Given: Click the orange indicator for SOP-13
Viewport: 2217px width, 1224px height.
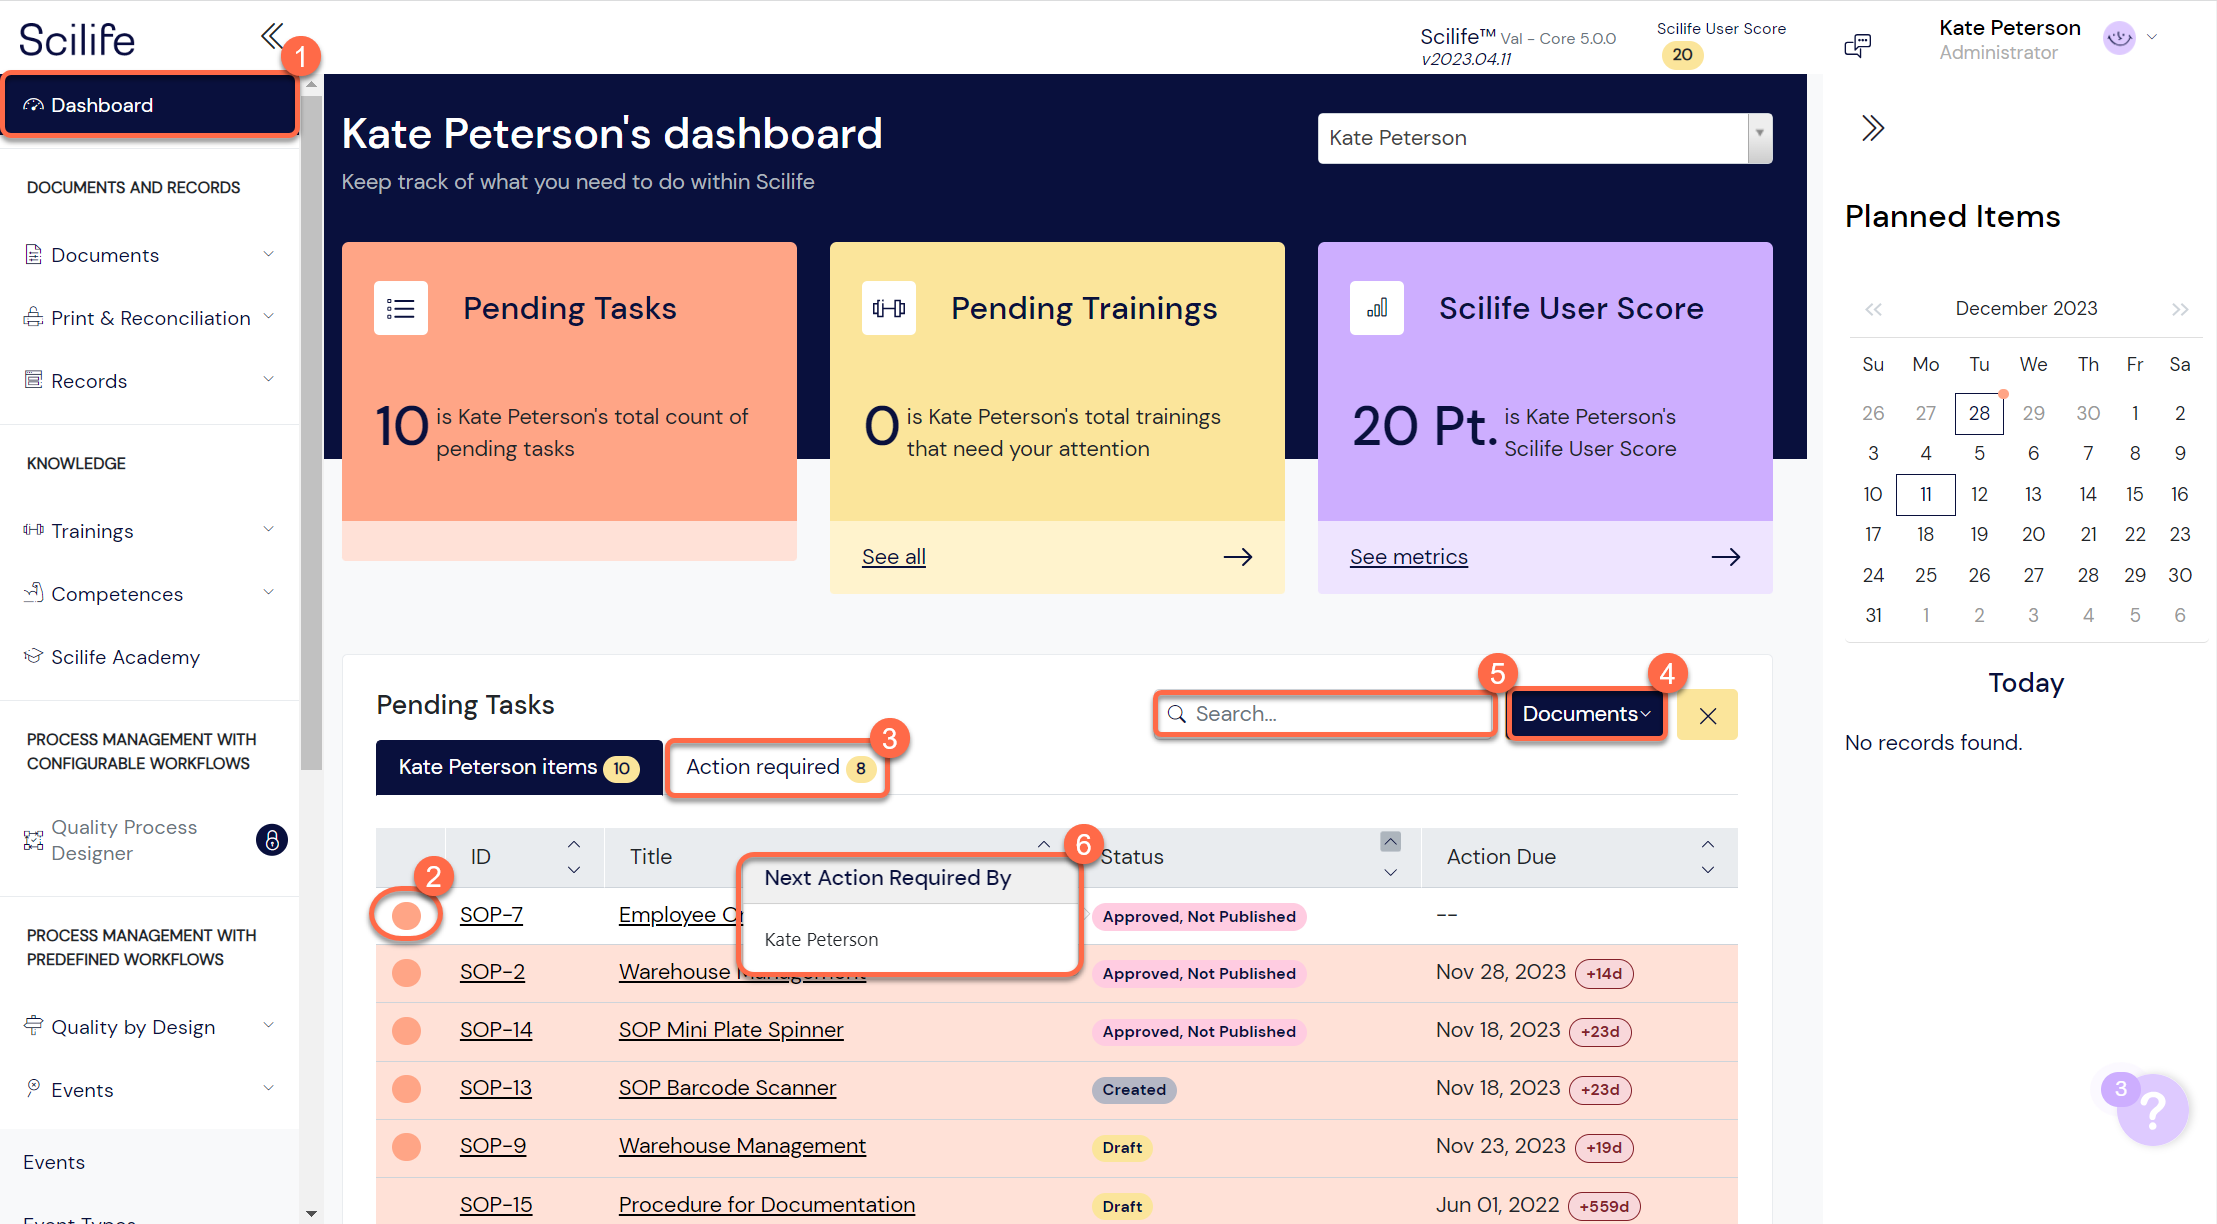Looking at the screenshot, I should point(406,1089).
